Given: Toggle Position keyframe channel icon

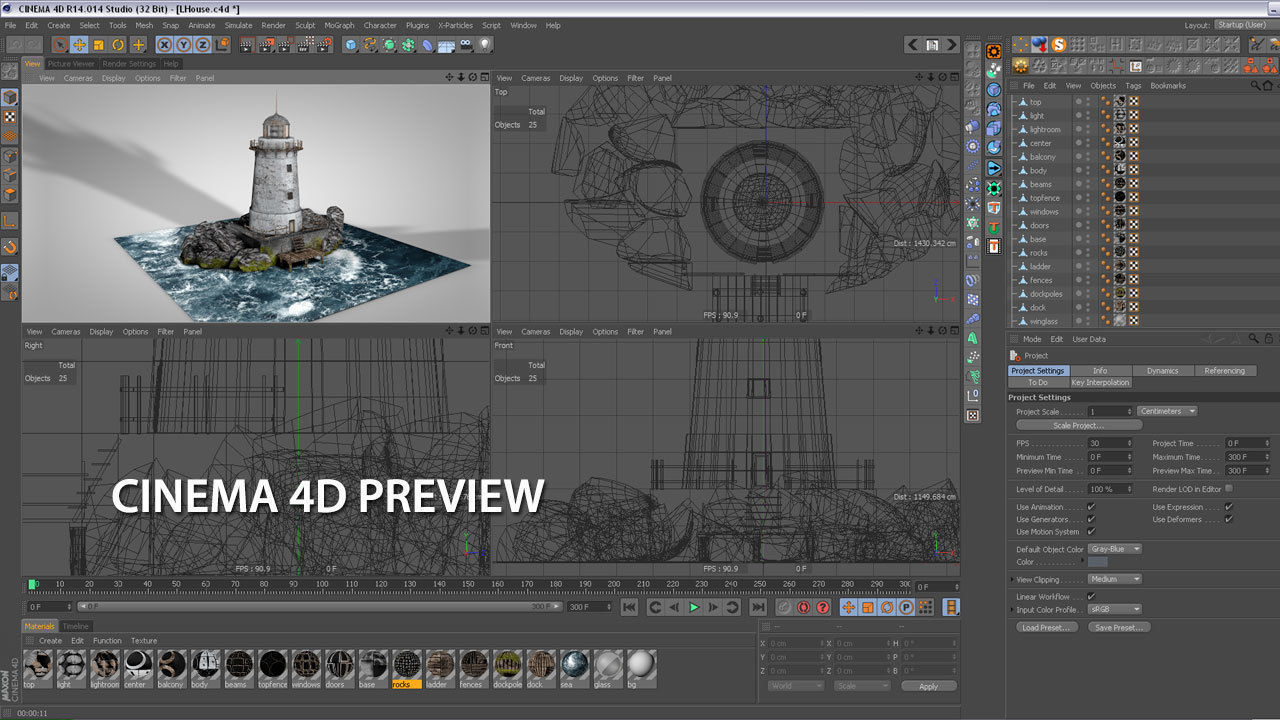Looking at the screenshot, I should [848, 607].
